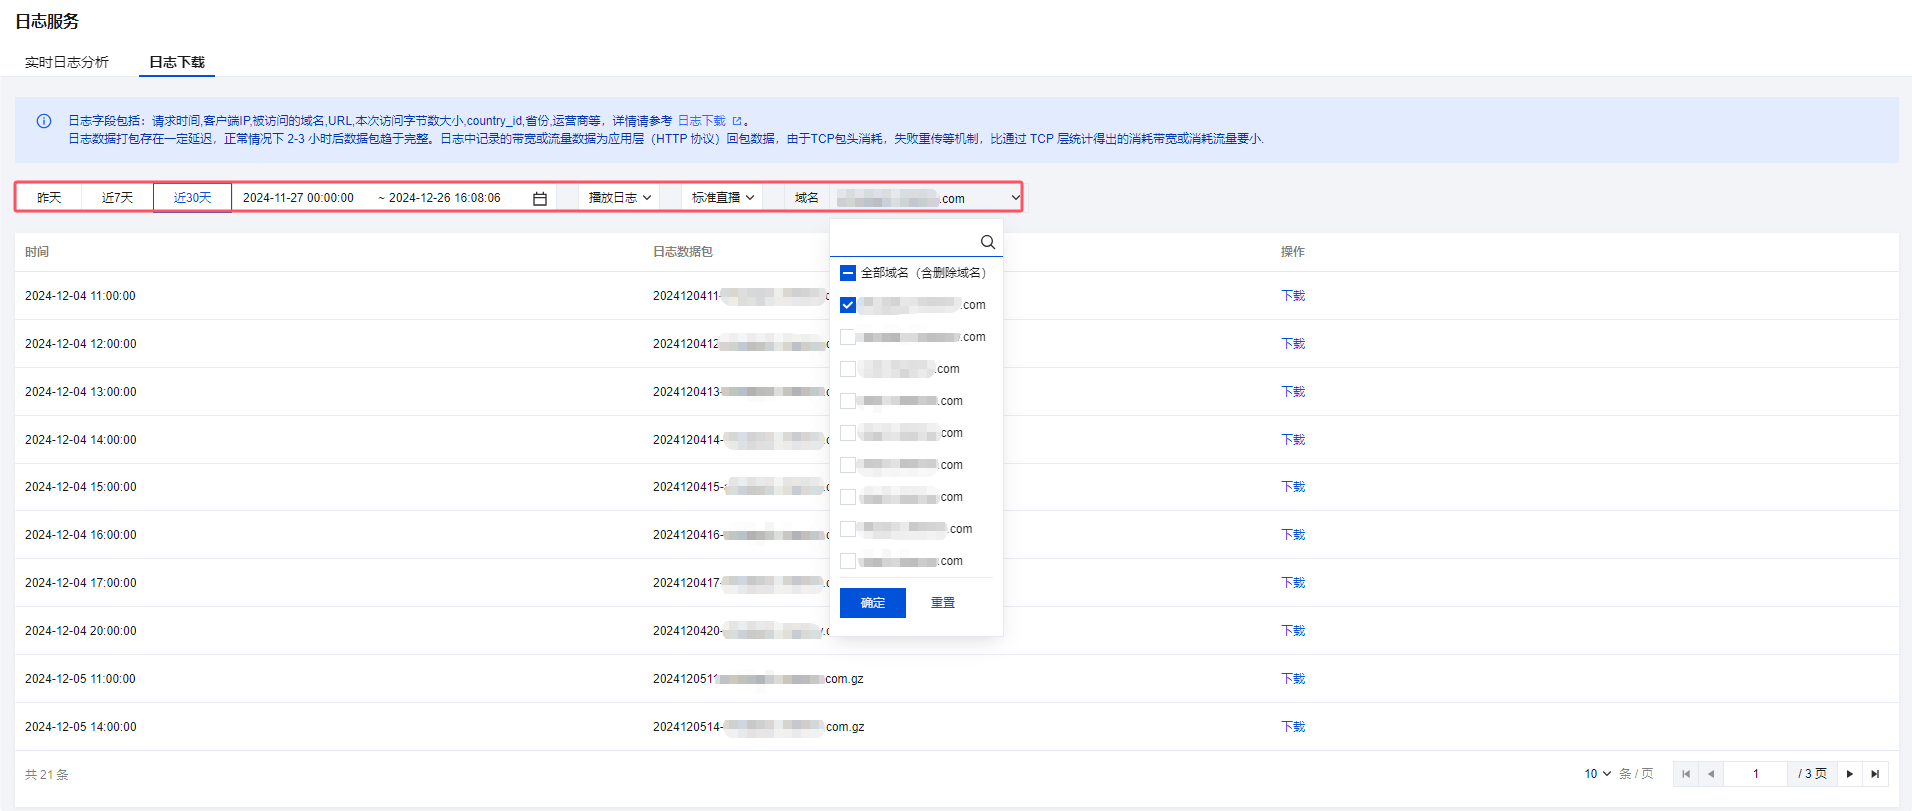This screenshot has width=1912, height=811.
Task: Download the 2024-12-04 11:00:00 log
Action: (x=1293, y=296)
